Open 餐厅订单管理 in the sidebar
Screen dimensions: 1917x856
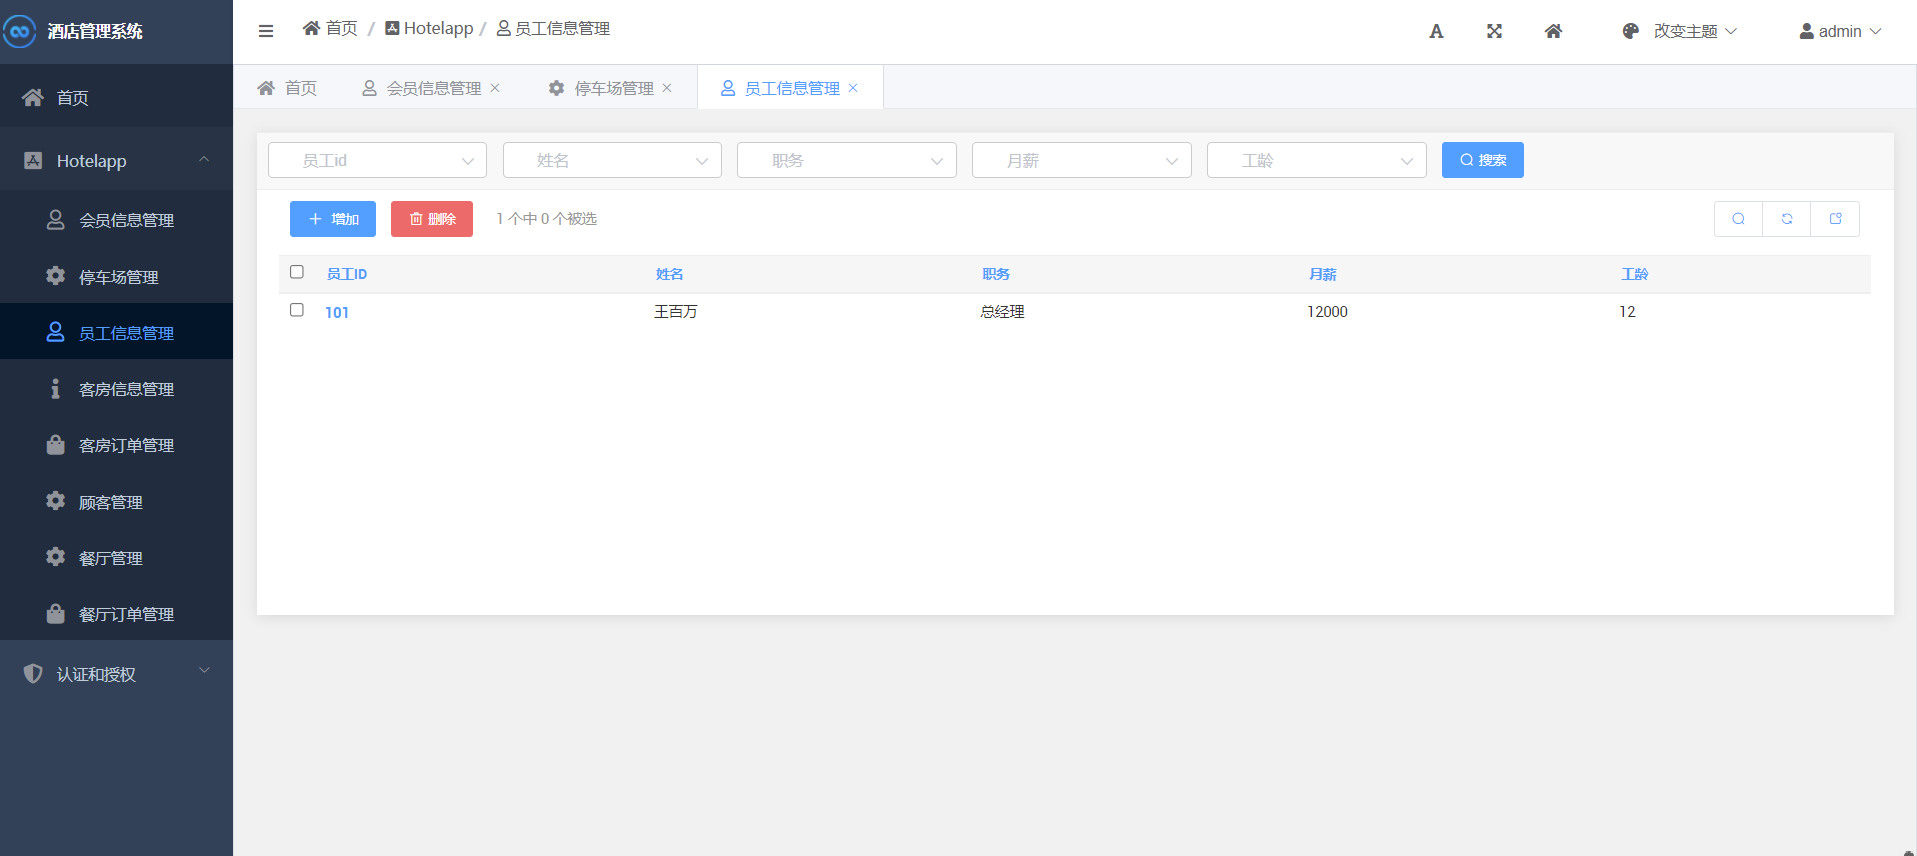pos(116,613)
